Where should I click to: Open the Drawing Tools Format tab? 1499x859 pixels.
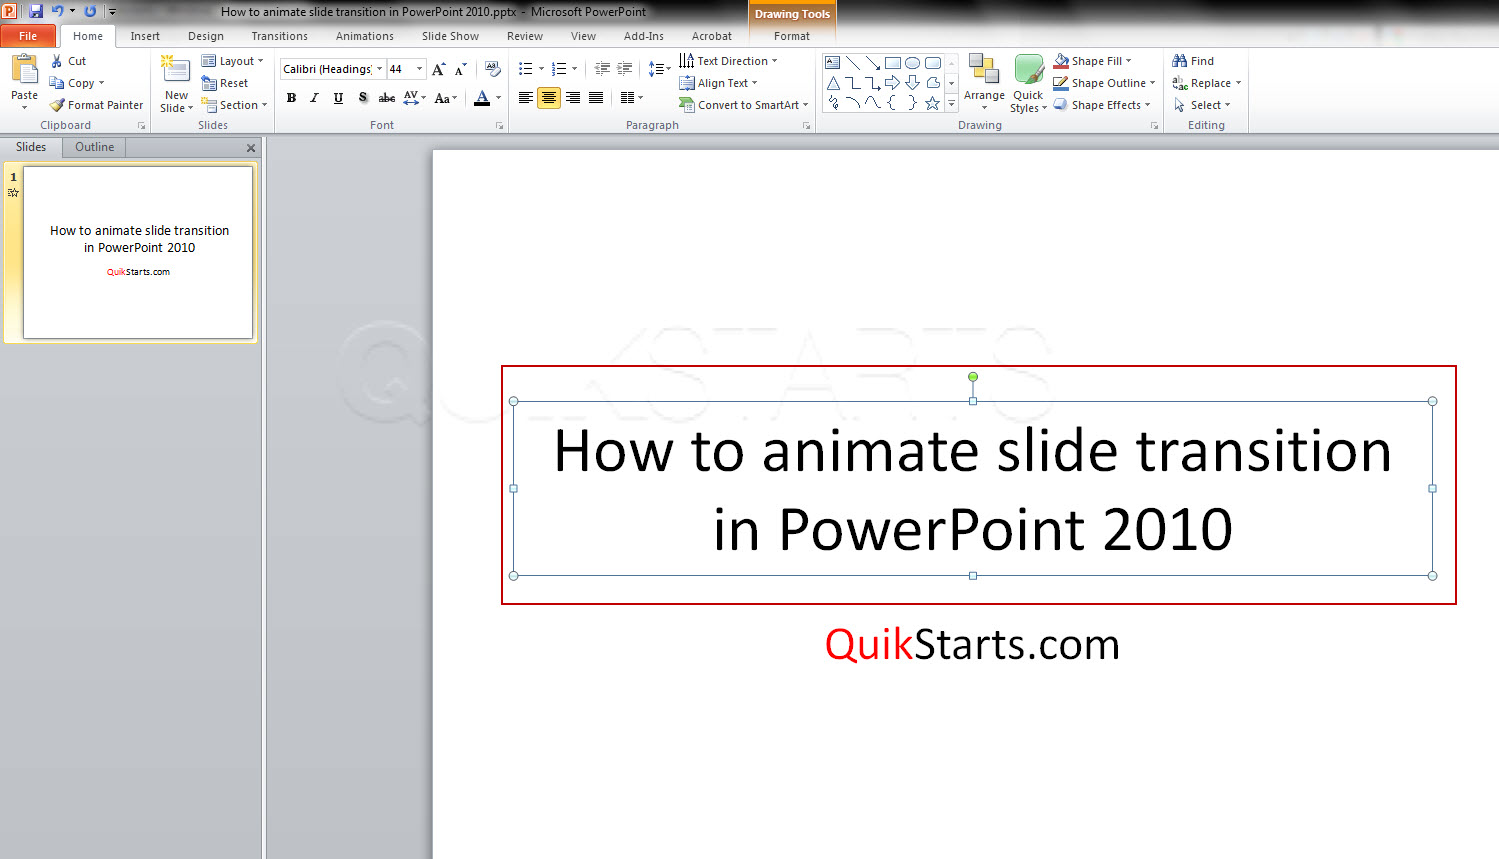(x=792, y=36)
